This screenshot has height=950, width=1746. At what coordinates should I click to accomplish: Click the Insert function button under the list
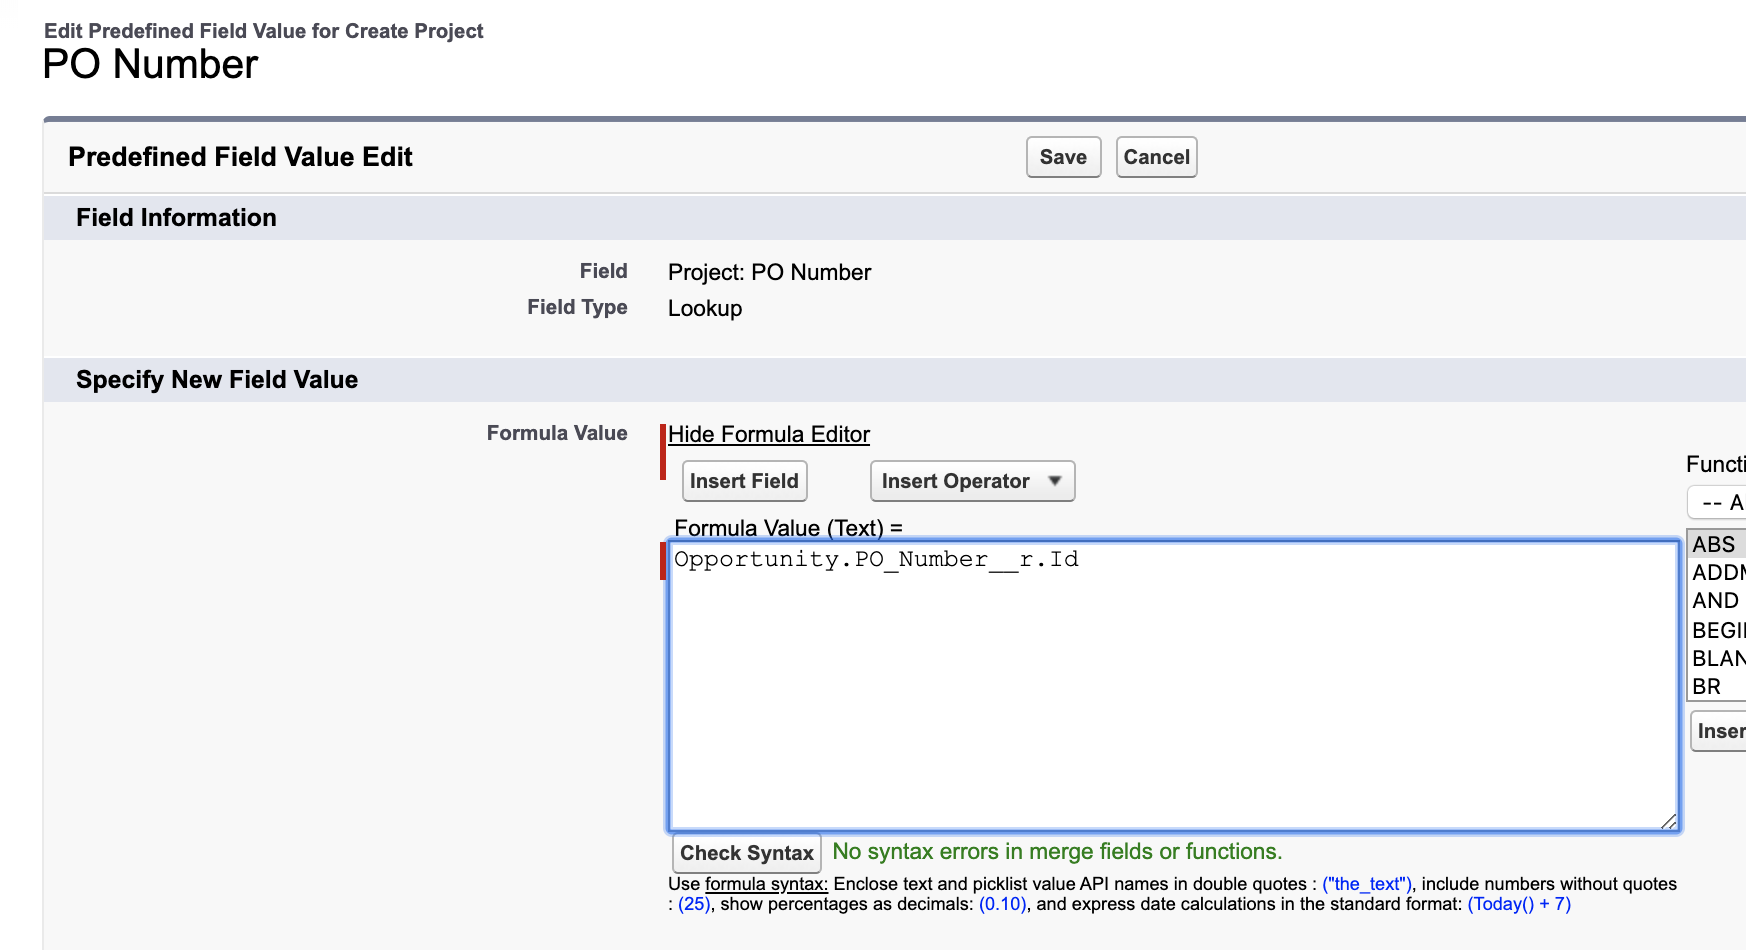[1720, 731]
